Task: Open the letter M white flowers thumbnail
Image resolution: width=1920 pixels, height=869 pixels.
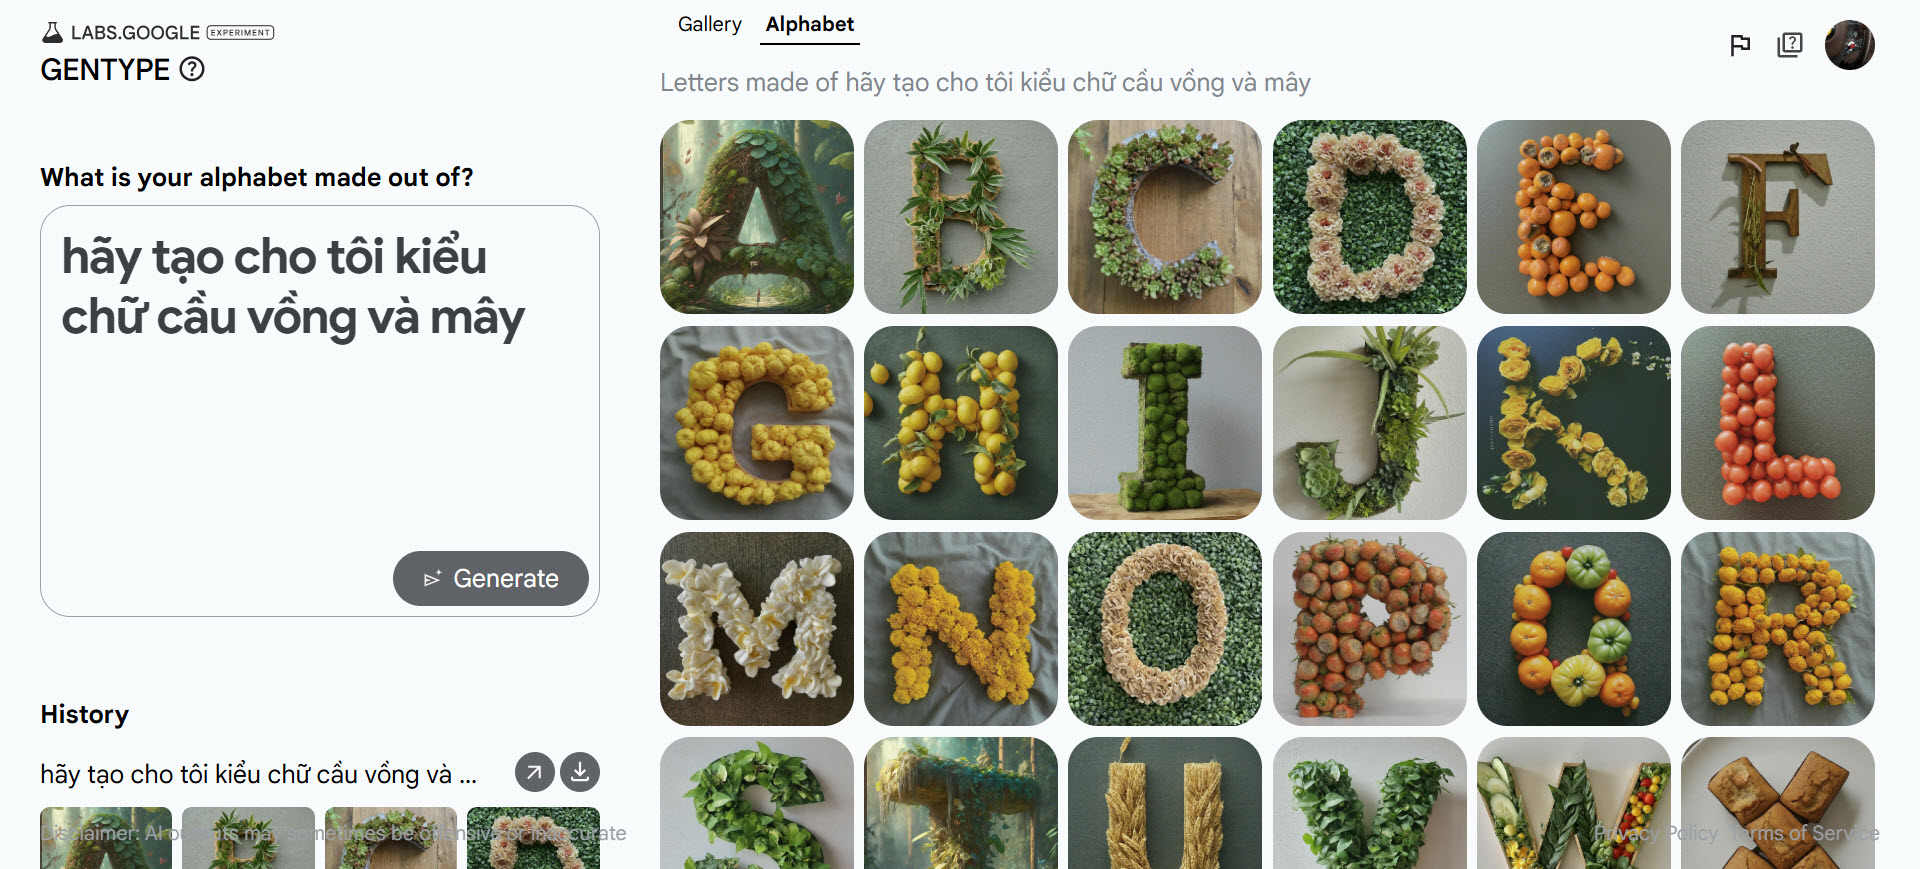Action: 757,629
